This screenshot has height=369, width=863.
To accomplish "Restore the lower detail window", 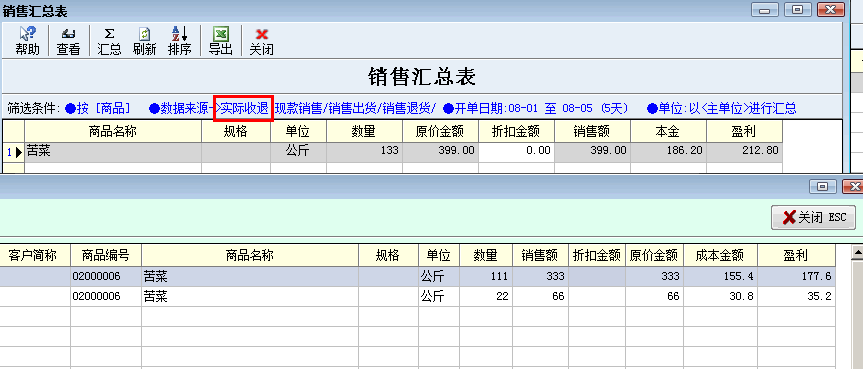I will click(x=823, y=187).
